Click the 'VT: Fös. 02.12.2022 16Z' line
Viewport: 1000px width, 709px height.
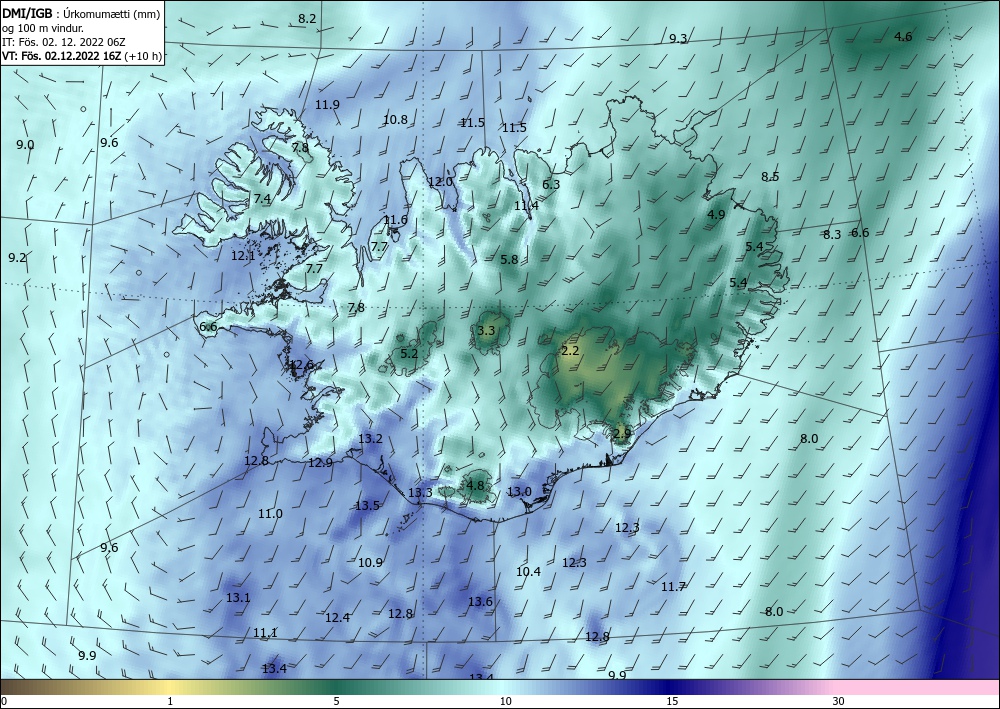pos(62,56)
